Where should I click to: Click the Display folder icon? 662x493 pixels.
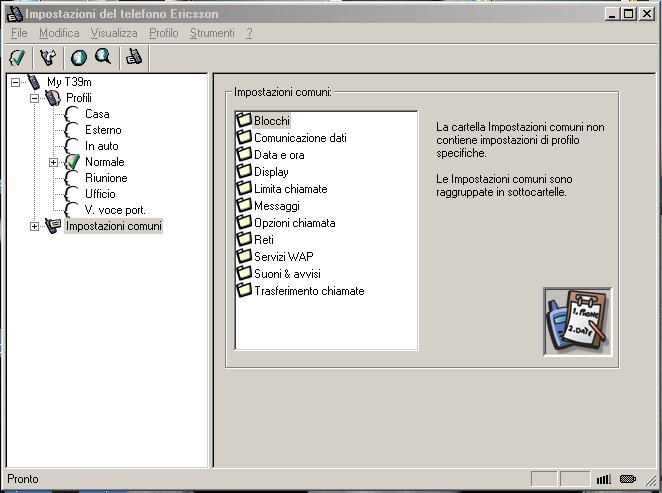pos(244,171)
